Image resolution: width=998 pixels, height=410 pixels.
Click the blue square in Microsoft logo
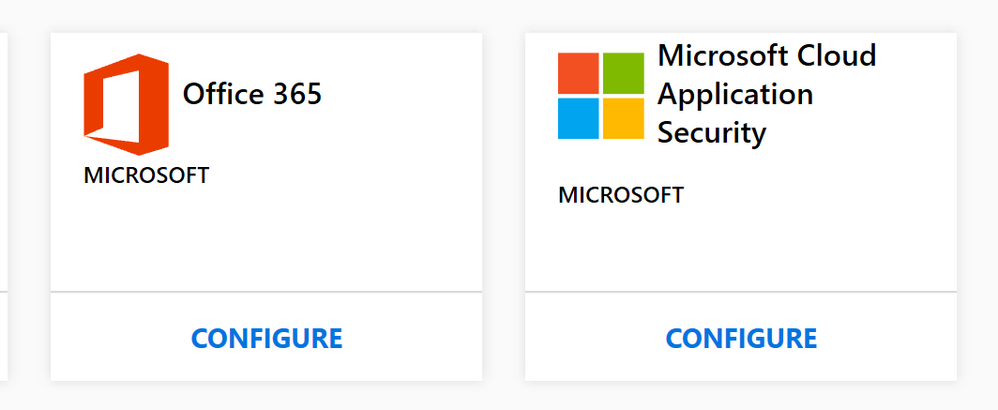click(x=579, y=117)
